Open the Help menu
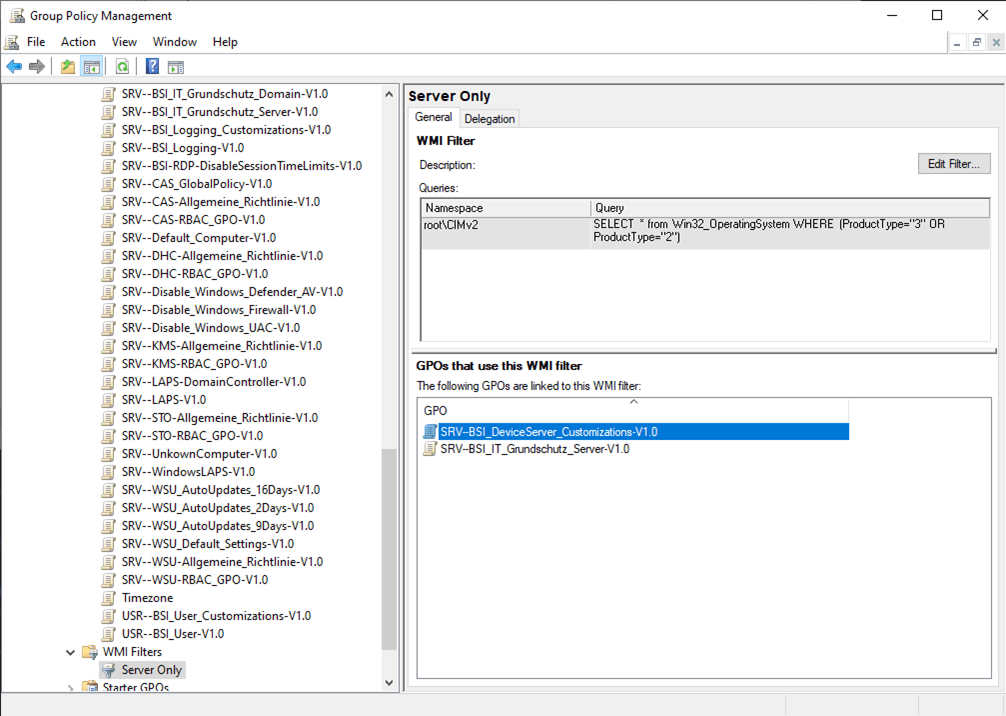 click(x=225, y=42)
